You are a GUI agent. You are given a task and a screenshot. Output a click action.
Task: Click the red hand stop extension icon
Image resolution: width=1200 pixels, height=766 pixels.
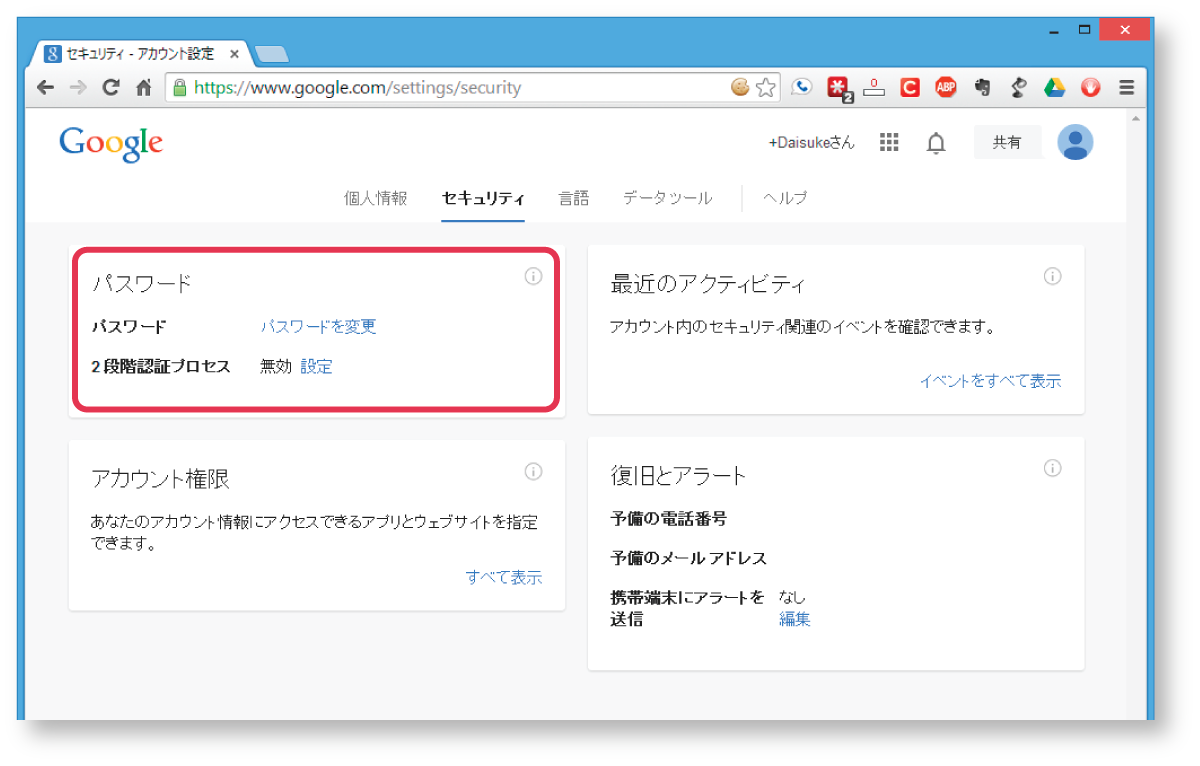tap(1091, 88)
